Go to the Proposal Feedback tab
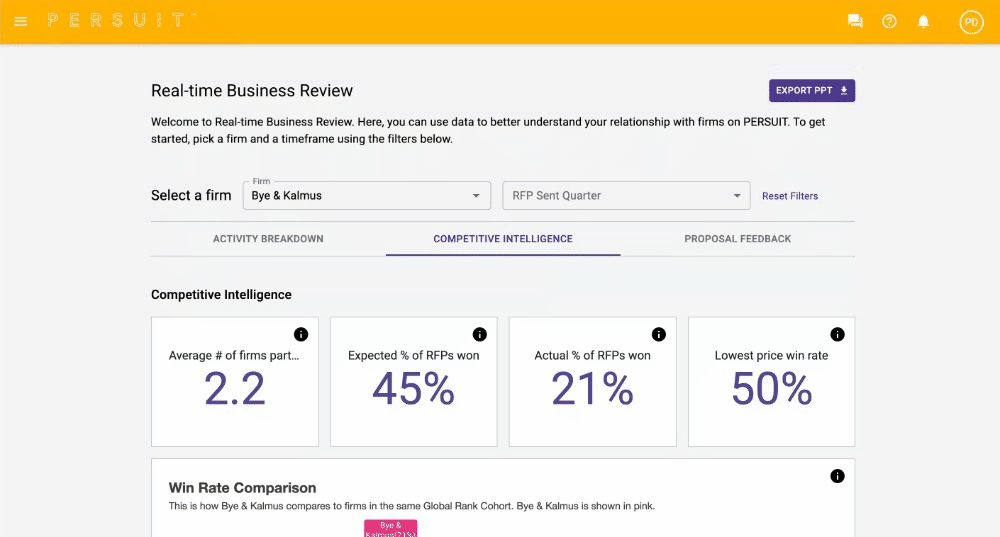The width and height of the screenshot is (1000, 537). click(737, 239)
